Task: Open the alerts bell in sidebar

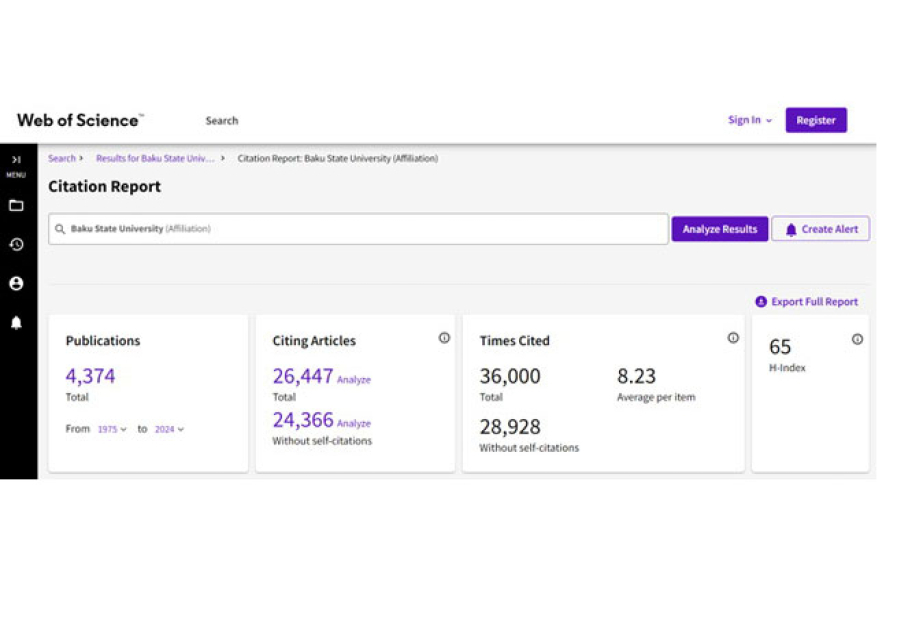Action: tap(16, 323)
